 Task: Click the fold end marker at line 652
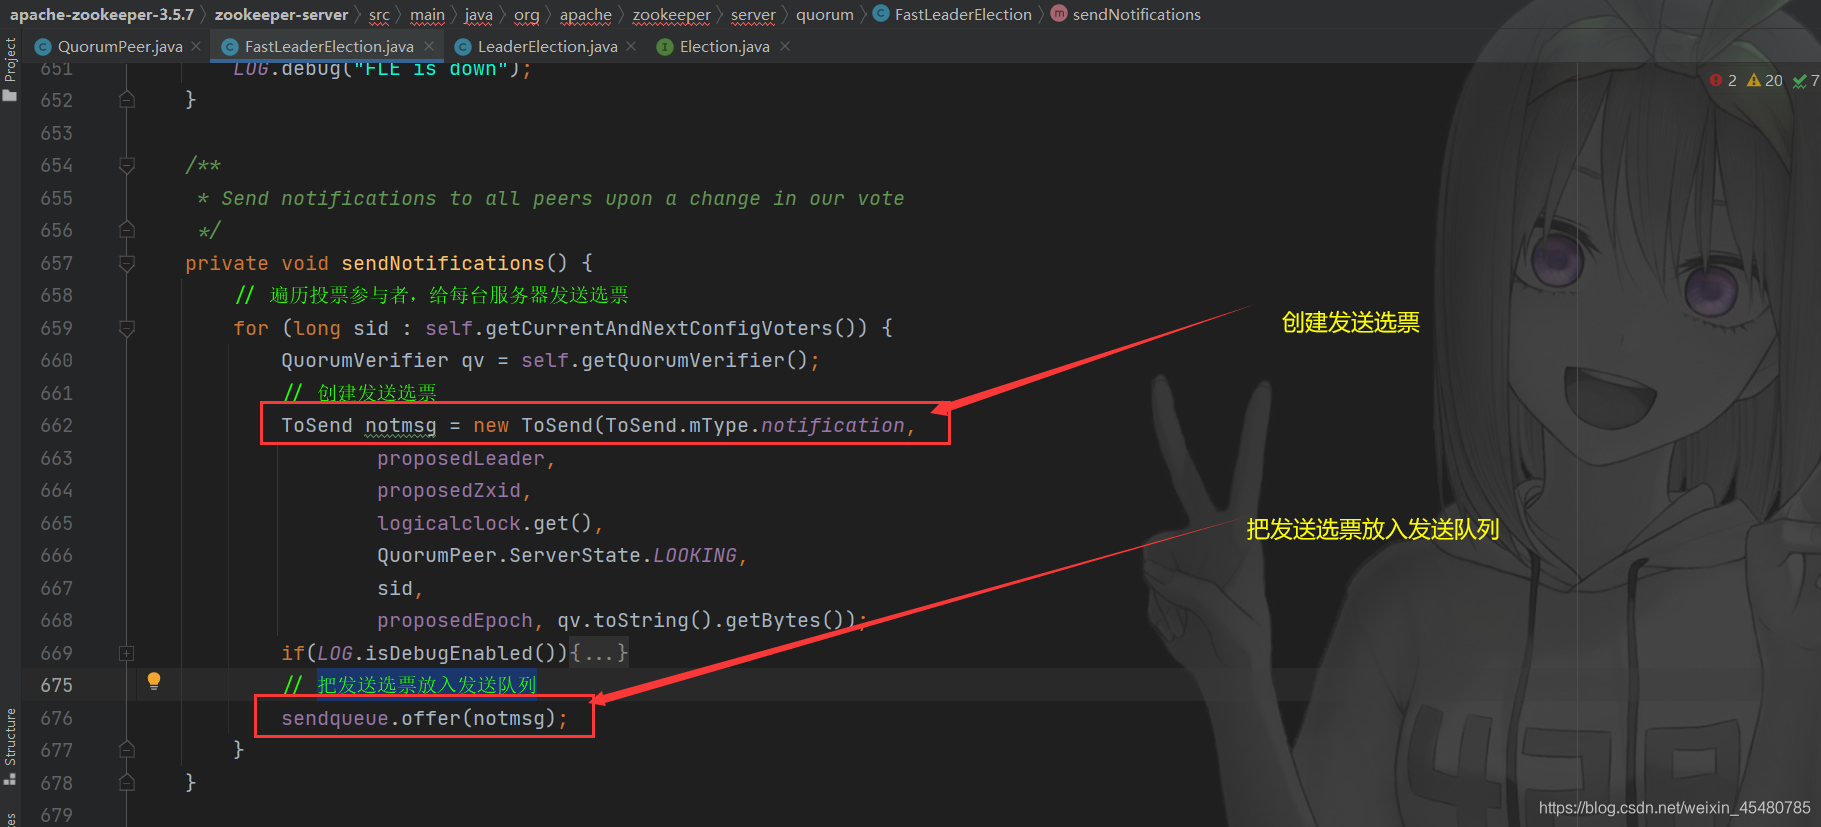pos(127,100)
